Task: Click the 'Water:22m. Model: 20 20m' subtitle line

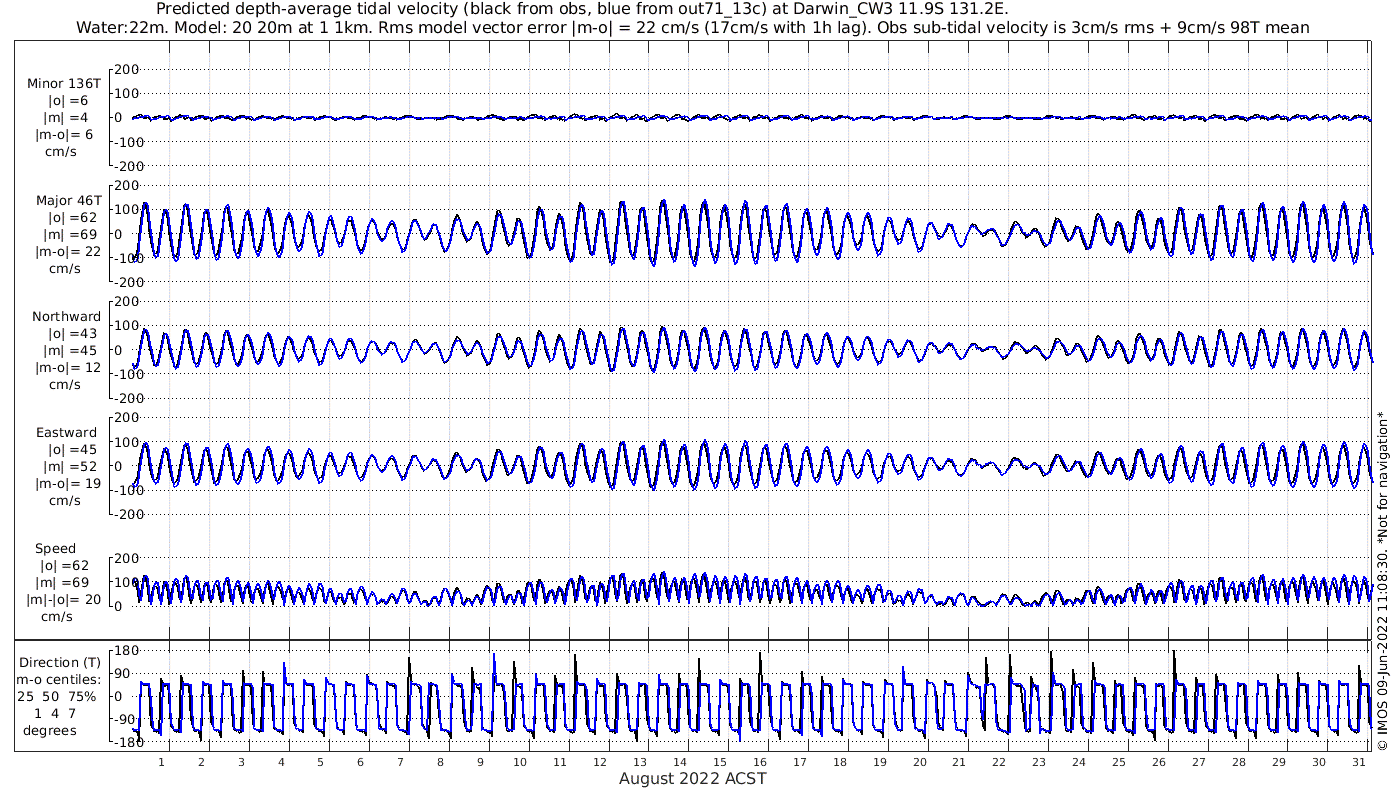Action: pos(693,27)
